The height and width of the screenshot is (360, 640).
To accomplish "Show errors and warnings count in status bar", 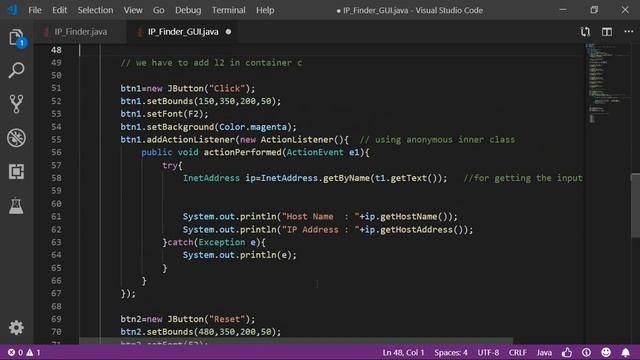I will click(x=24, y=352).
